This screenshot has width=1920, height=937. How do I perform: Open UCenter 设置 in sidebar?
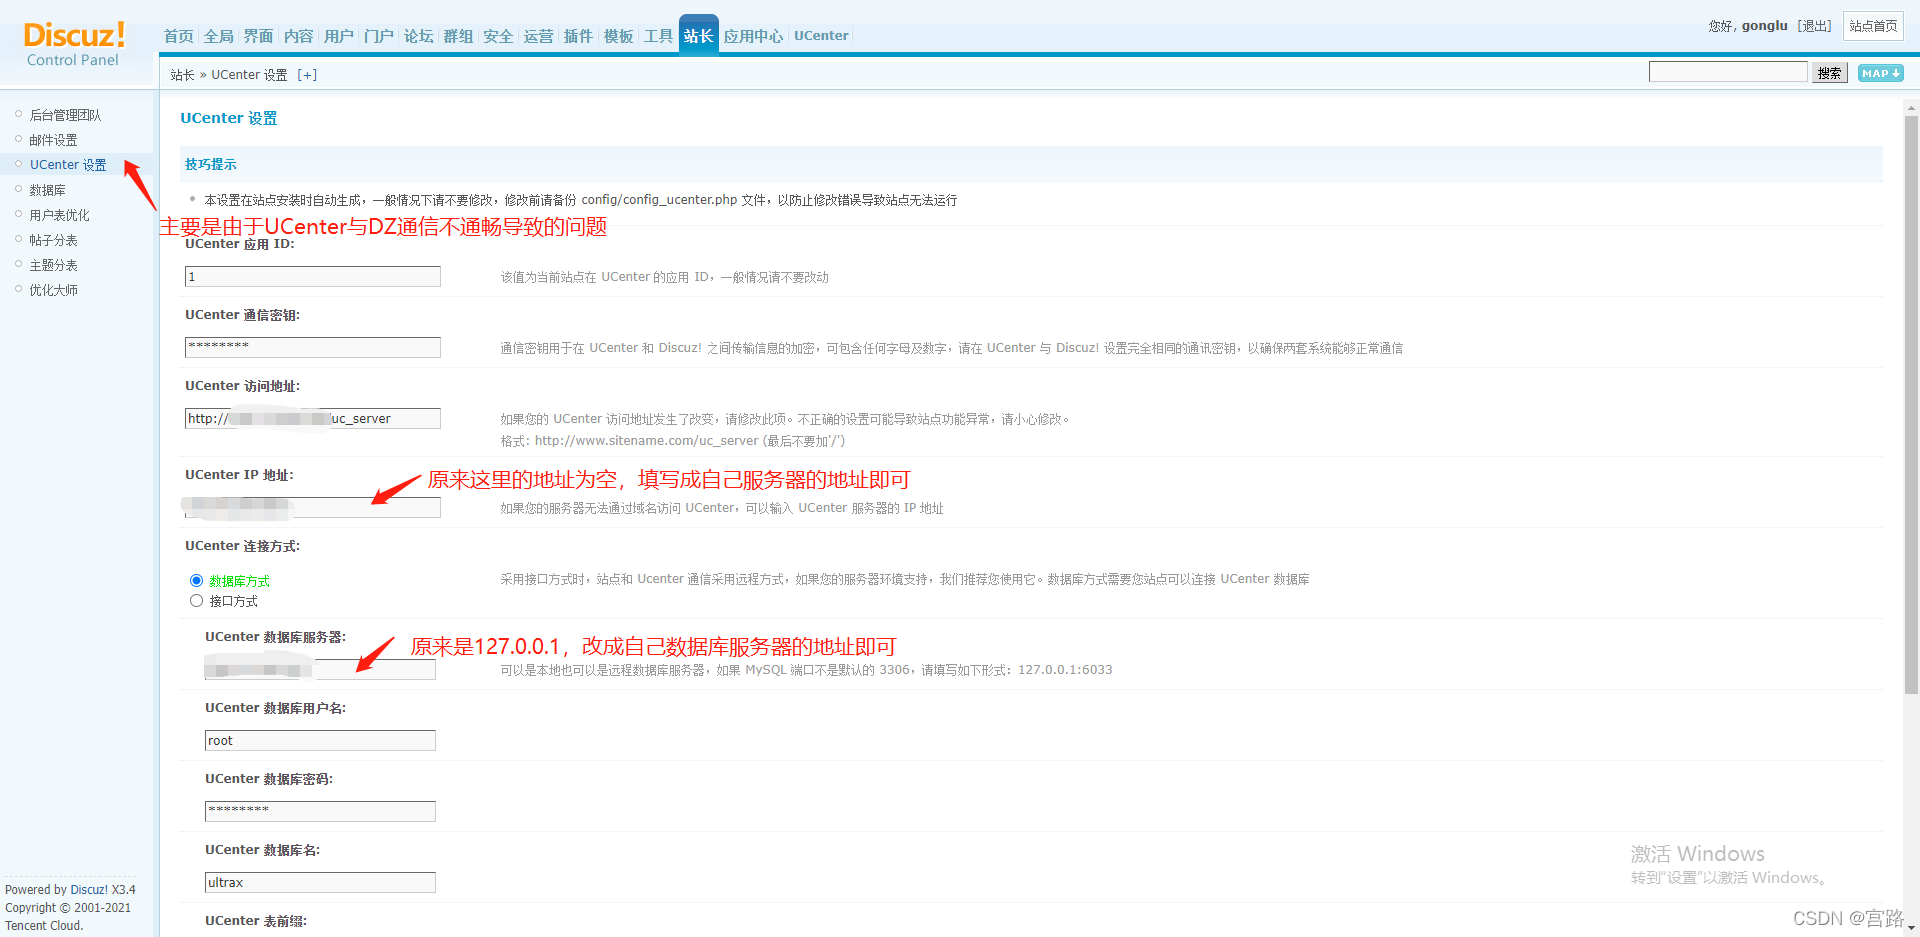[68, 165]
